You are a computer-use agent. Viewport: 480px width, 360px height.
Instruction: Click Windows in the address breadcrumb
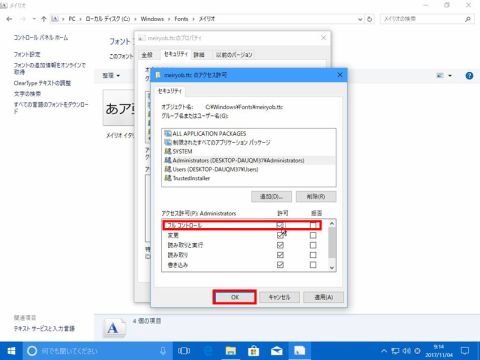coord(152,19)
